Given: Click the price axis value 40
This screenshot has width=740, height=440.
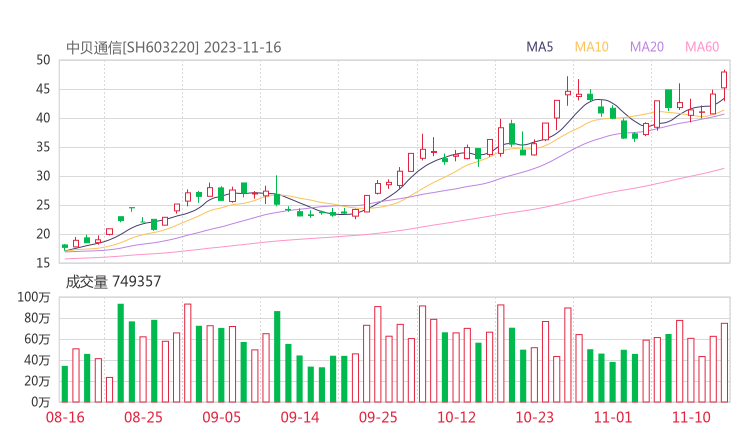Looking at the screenshot, I should (43, 118).
